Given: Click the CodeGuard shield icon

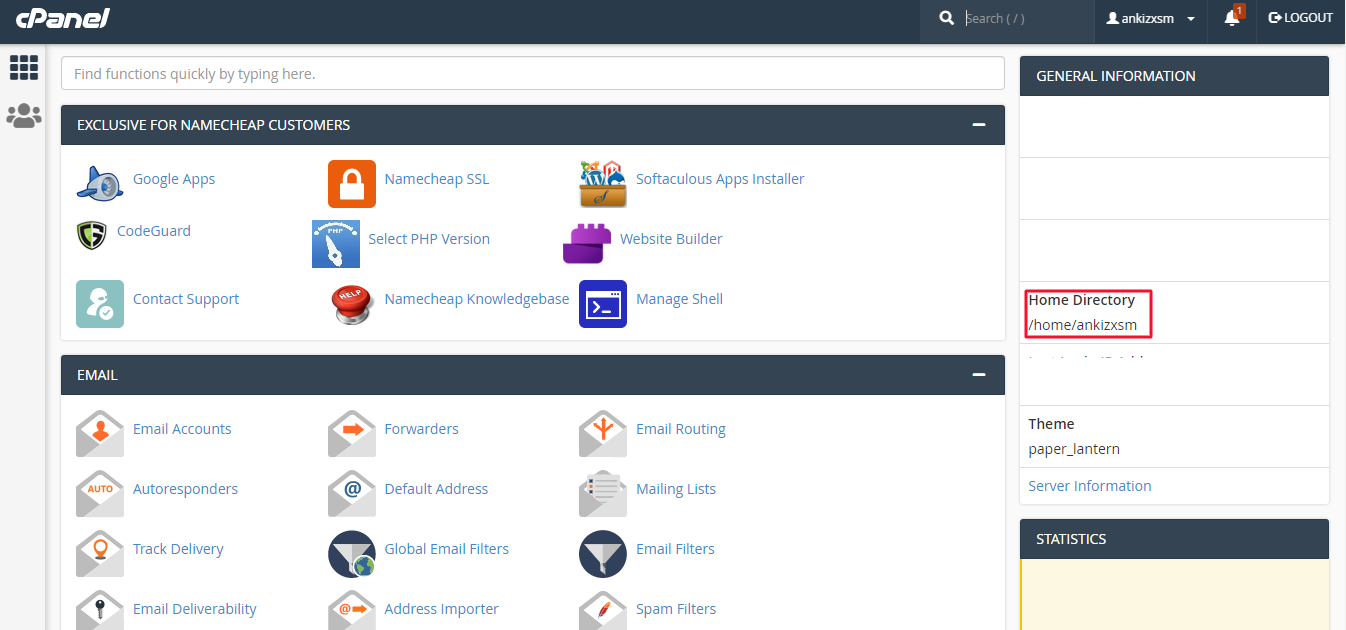Looking at the screenshot, I should (x=92, y=235).
